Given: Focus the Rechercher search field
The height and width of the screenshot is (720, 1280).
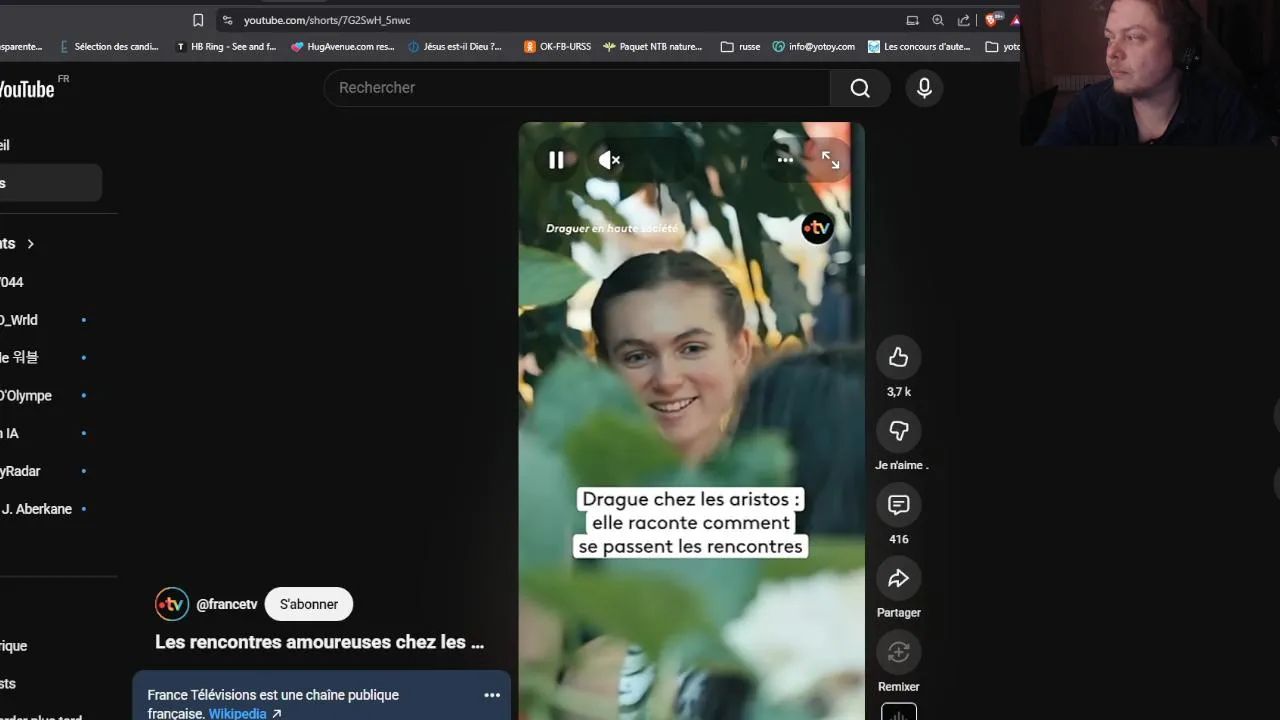Looking at the screenshot, I should 577,88.
